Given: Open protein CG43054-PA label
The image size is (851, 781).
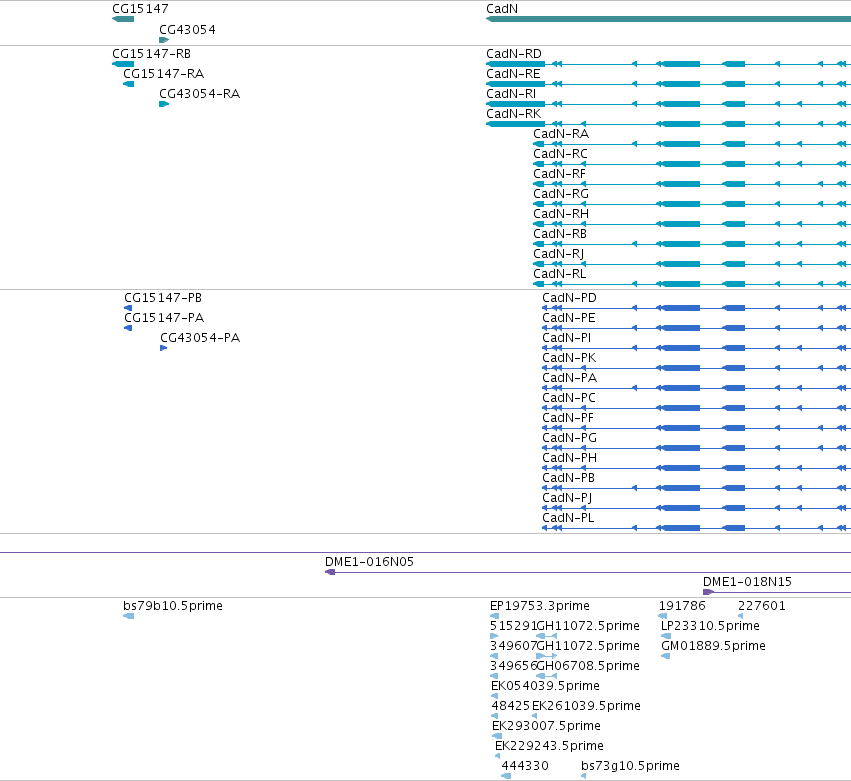Looking at the screenshot, I should click(x=200, y=338).
